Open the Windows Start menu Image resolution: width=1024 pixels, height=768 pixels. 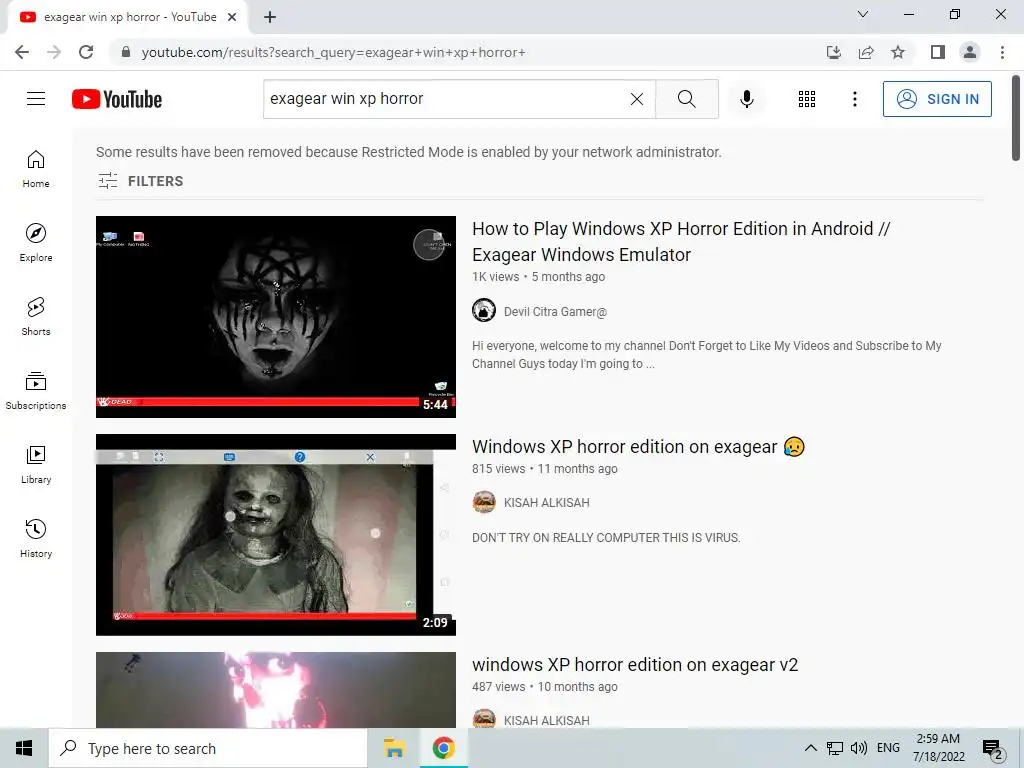[x=24, y=748]
